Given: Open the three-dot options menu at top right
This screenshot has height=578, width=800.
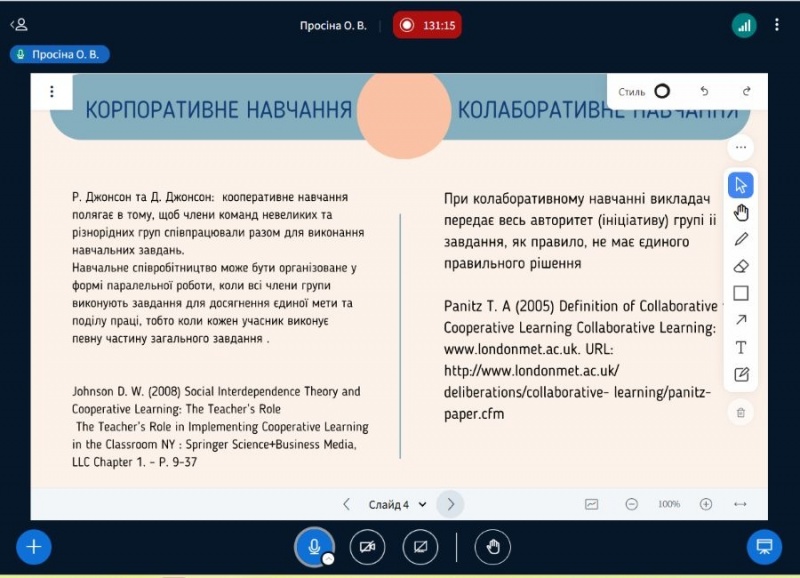Looking at the screenshot, I should pos(777,24).
